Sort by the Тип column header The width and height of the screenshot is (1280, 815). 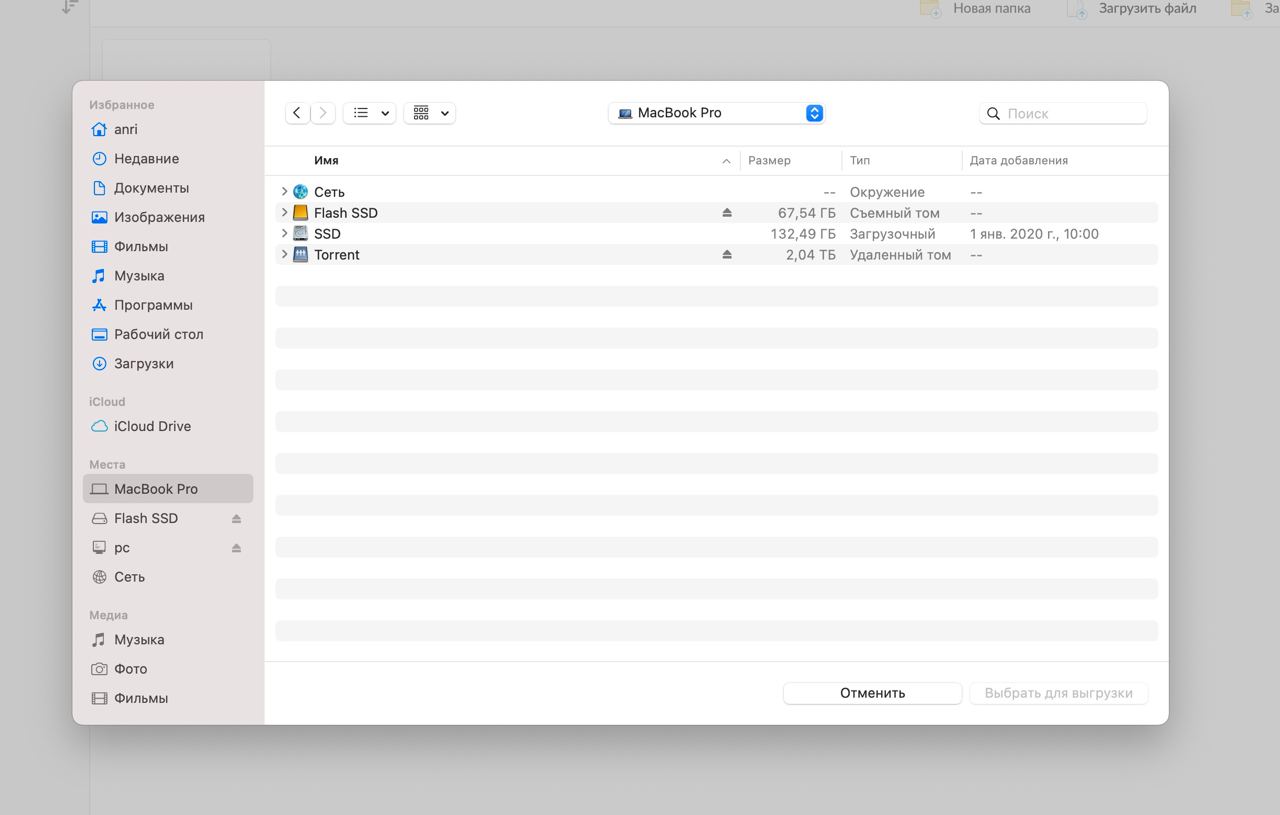[860, 160]
